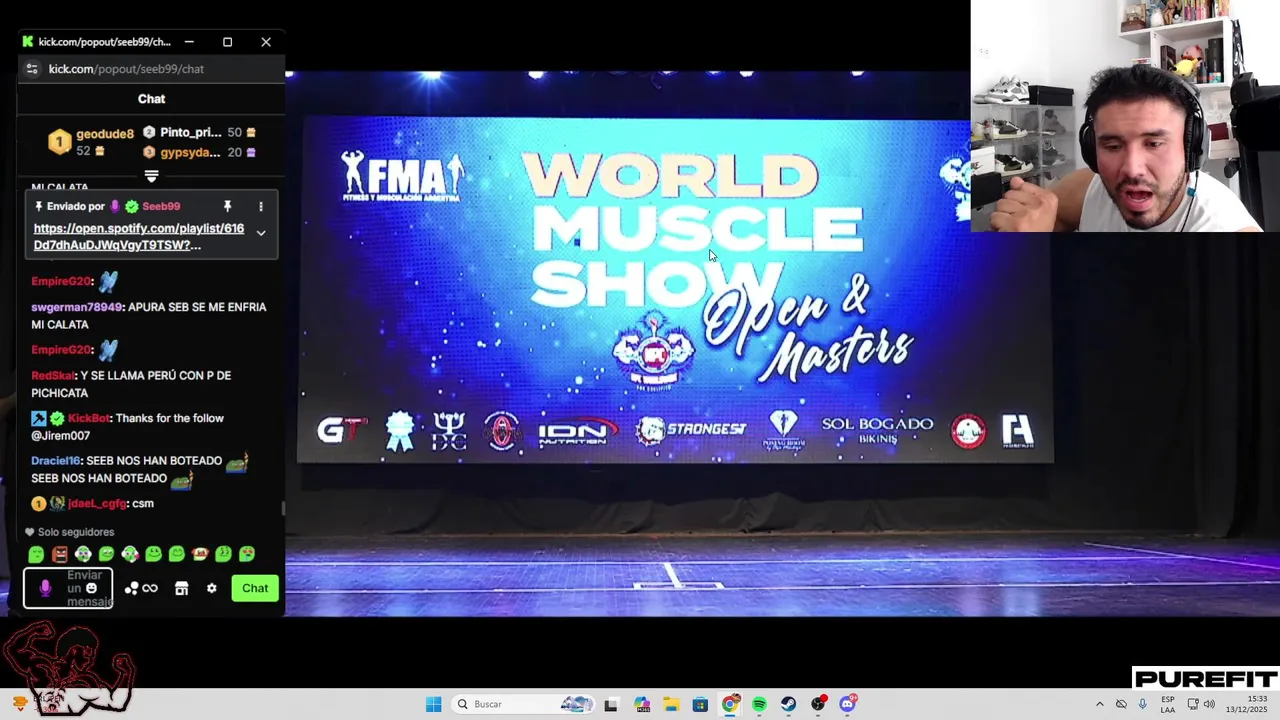
Task: Open the ESP LAA language switcher
Action: [1168, 704]
